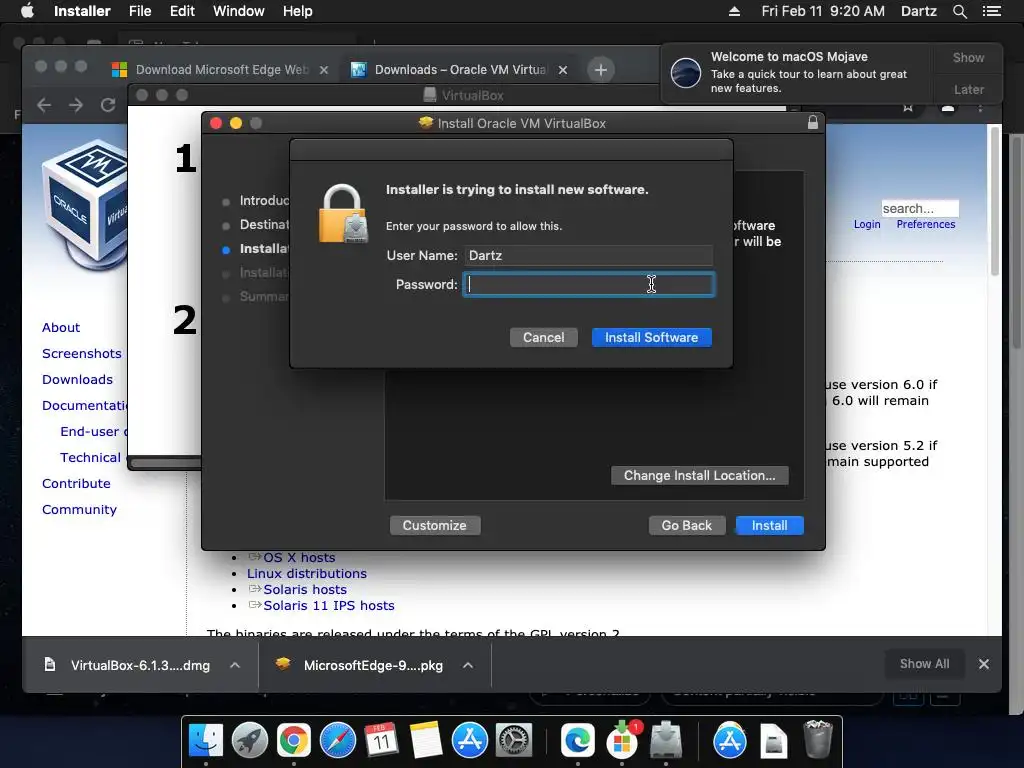Expand options chevron for MicrosoftEdge pkg download
The height and width of the screenshot is (768, 1024).
pyautogui.click(x=468, y=665)
